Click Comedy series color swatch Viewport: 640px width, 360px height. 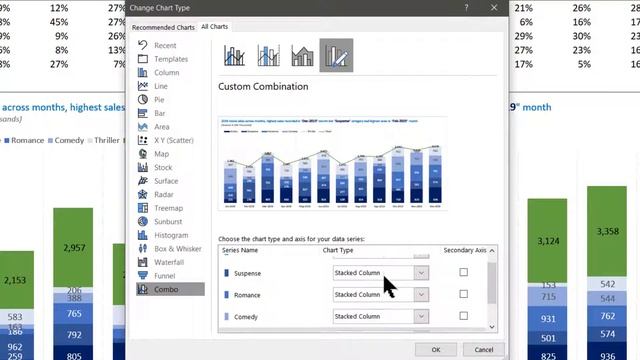(227, 316)
